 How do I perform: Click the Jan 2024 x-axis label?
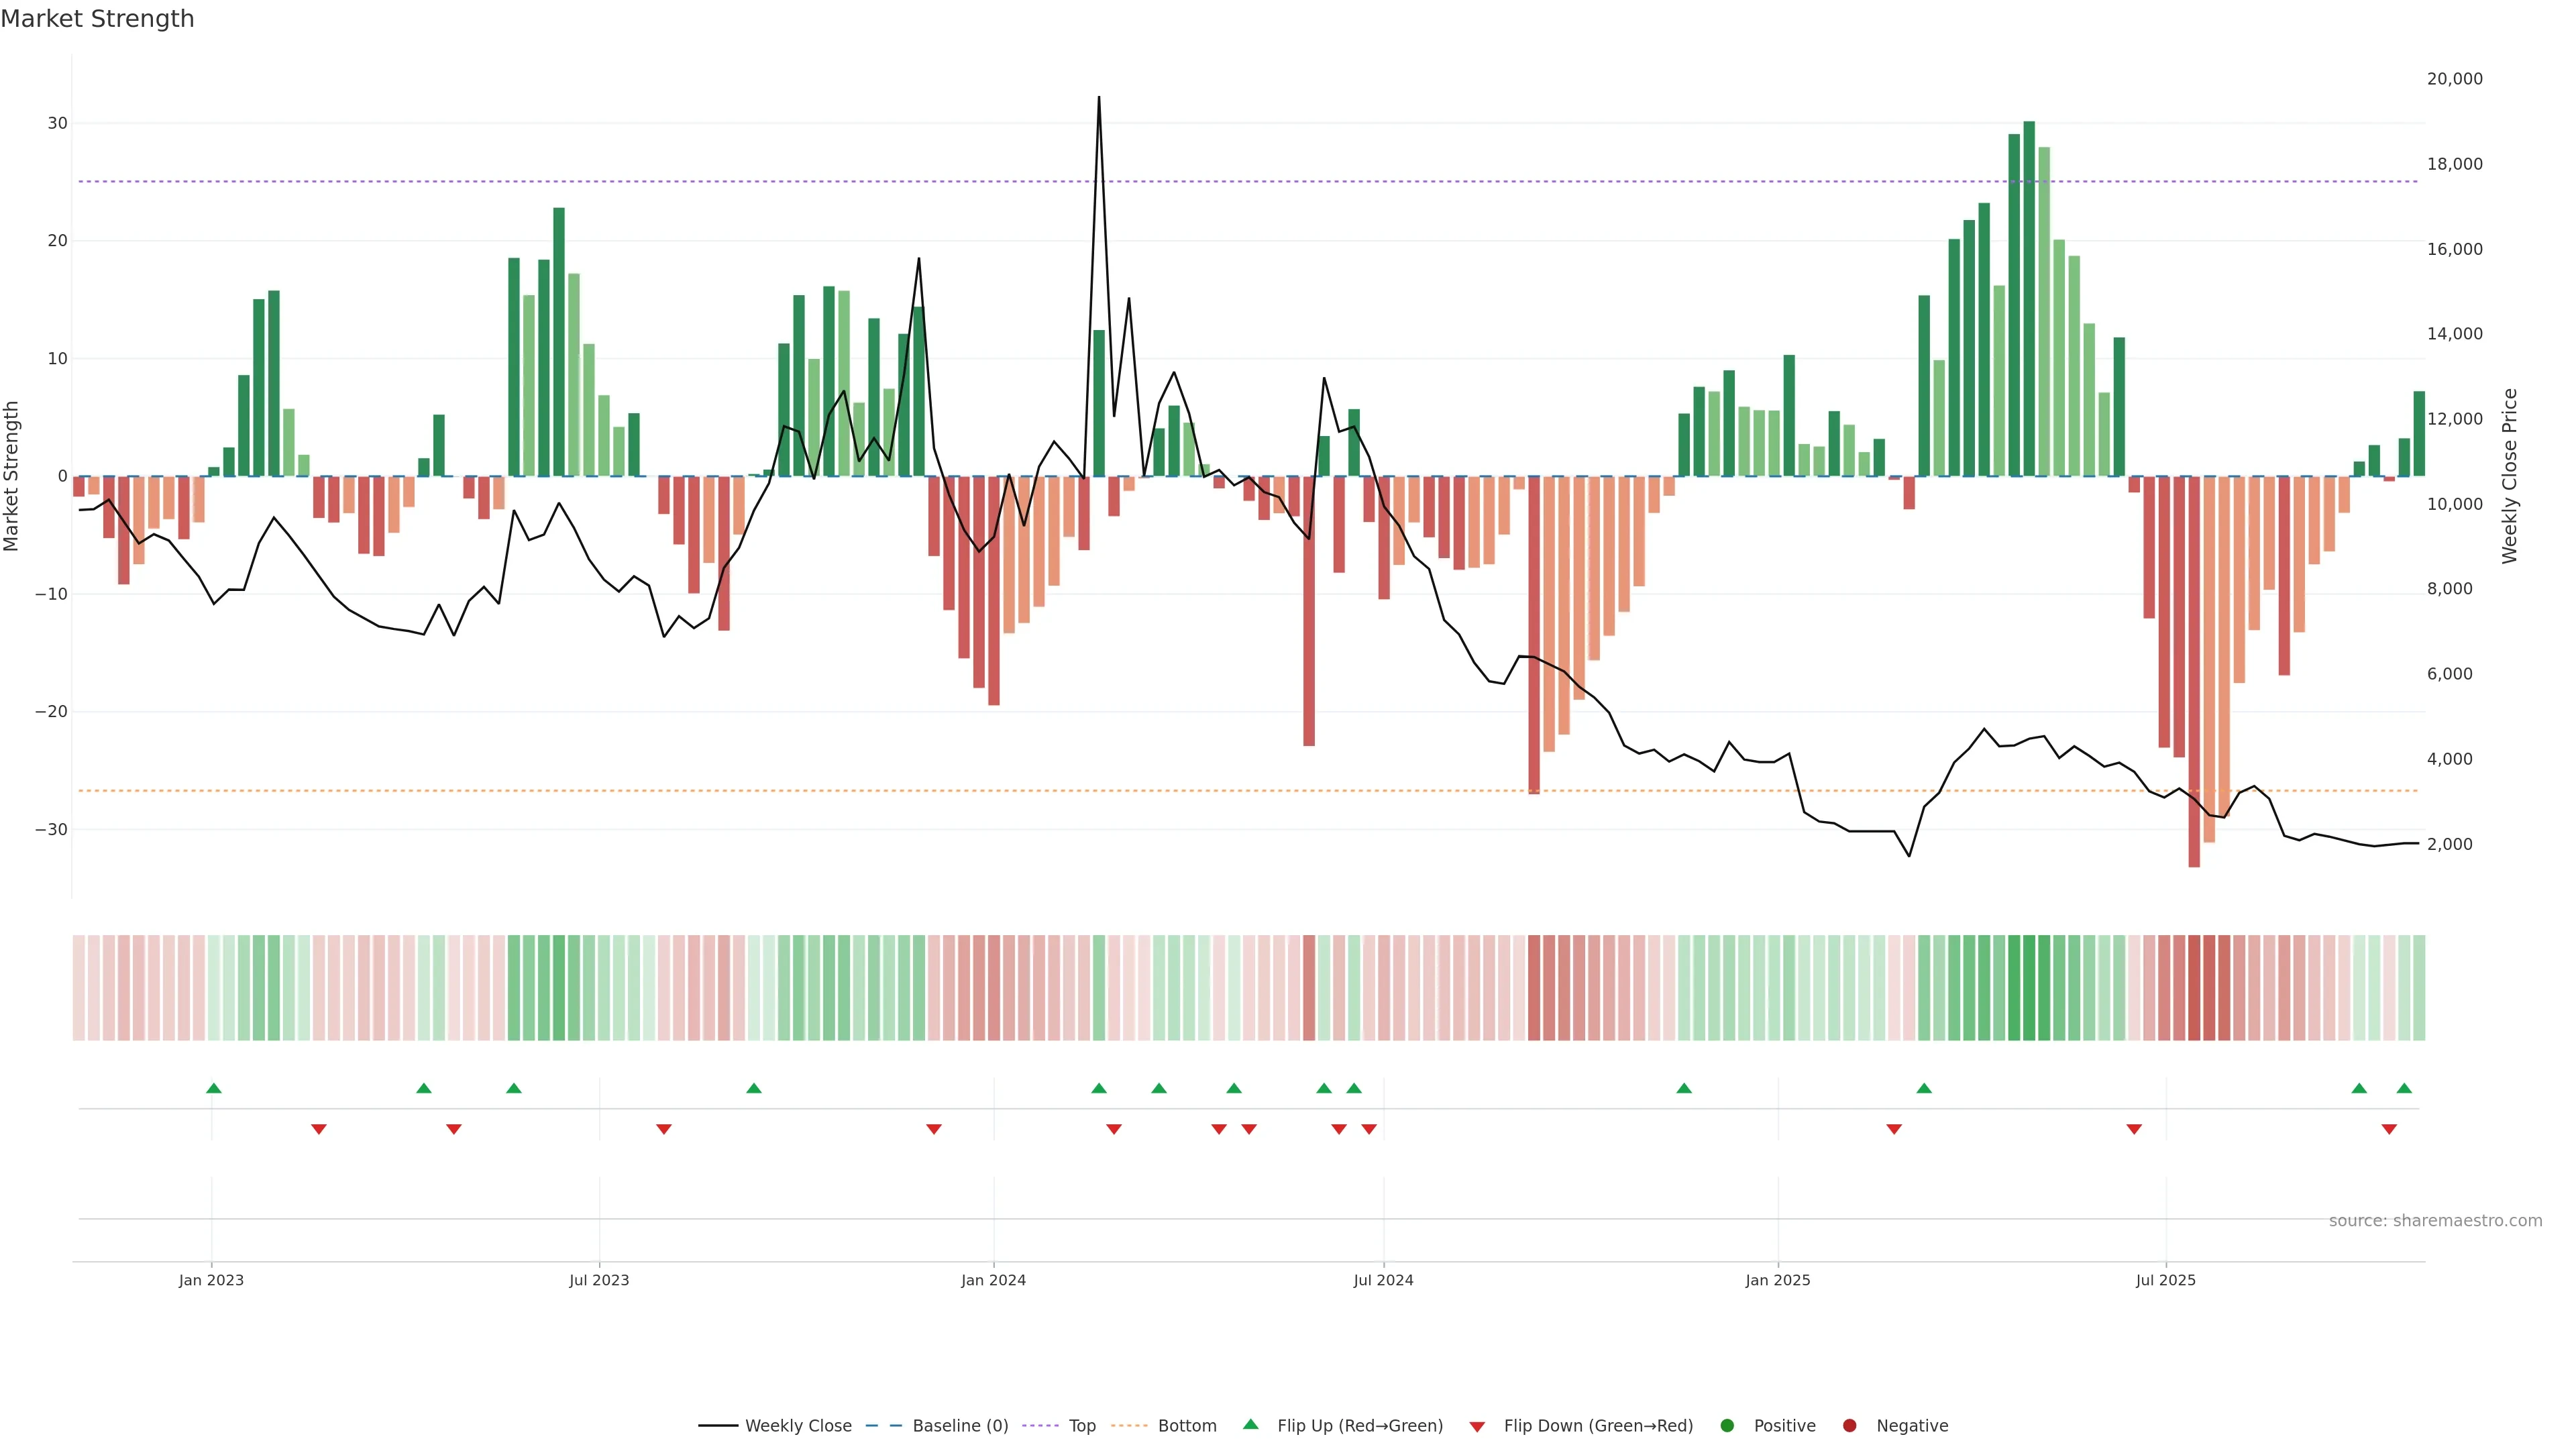993,1280
